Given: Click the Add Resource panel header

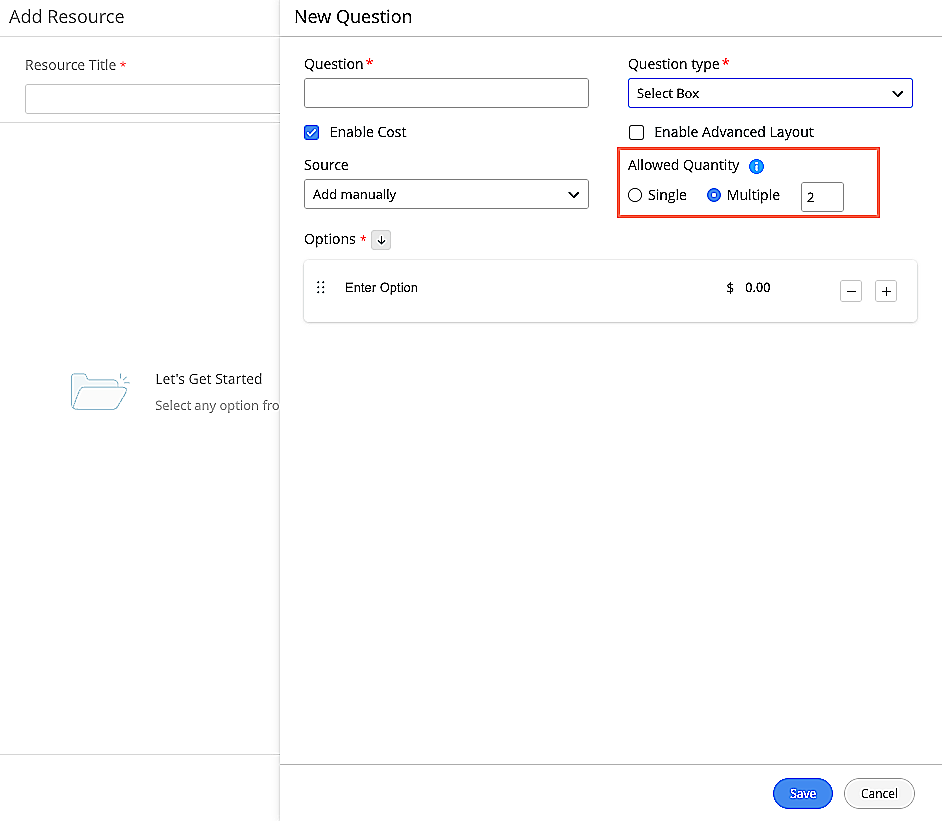Looking at the screenshot, I should point(66,17).
